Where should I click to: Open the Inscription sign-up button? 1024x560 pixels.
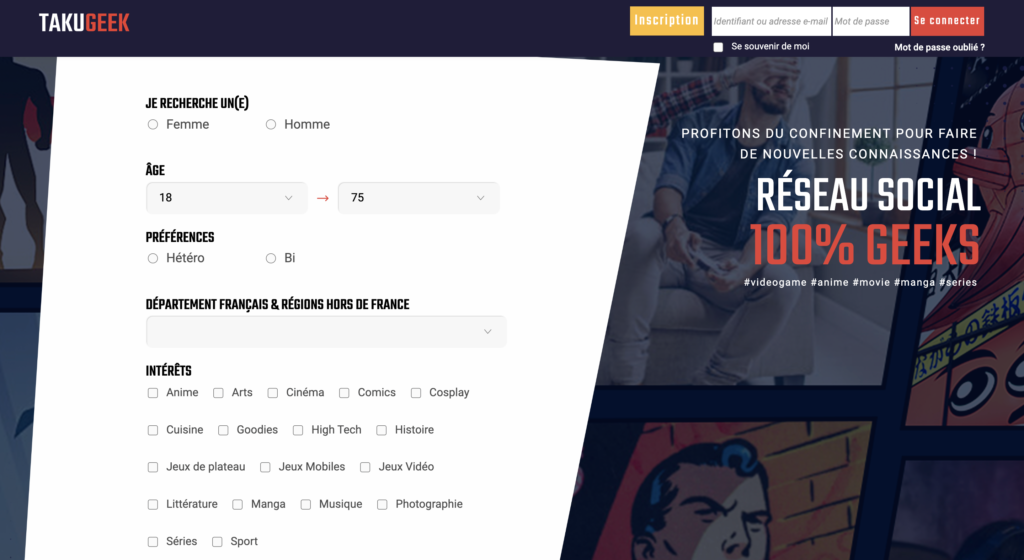tap(667, 21)
